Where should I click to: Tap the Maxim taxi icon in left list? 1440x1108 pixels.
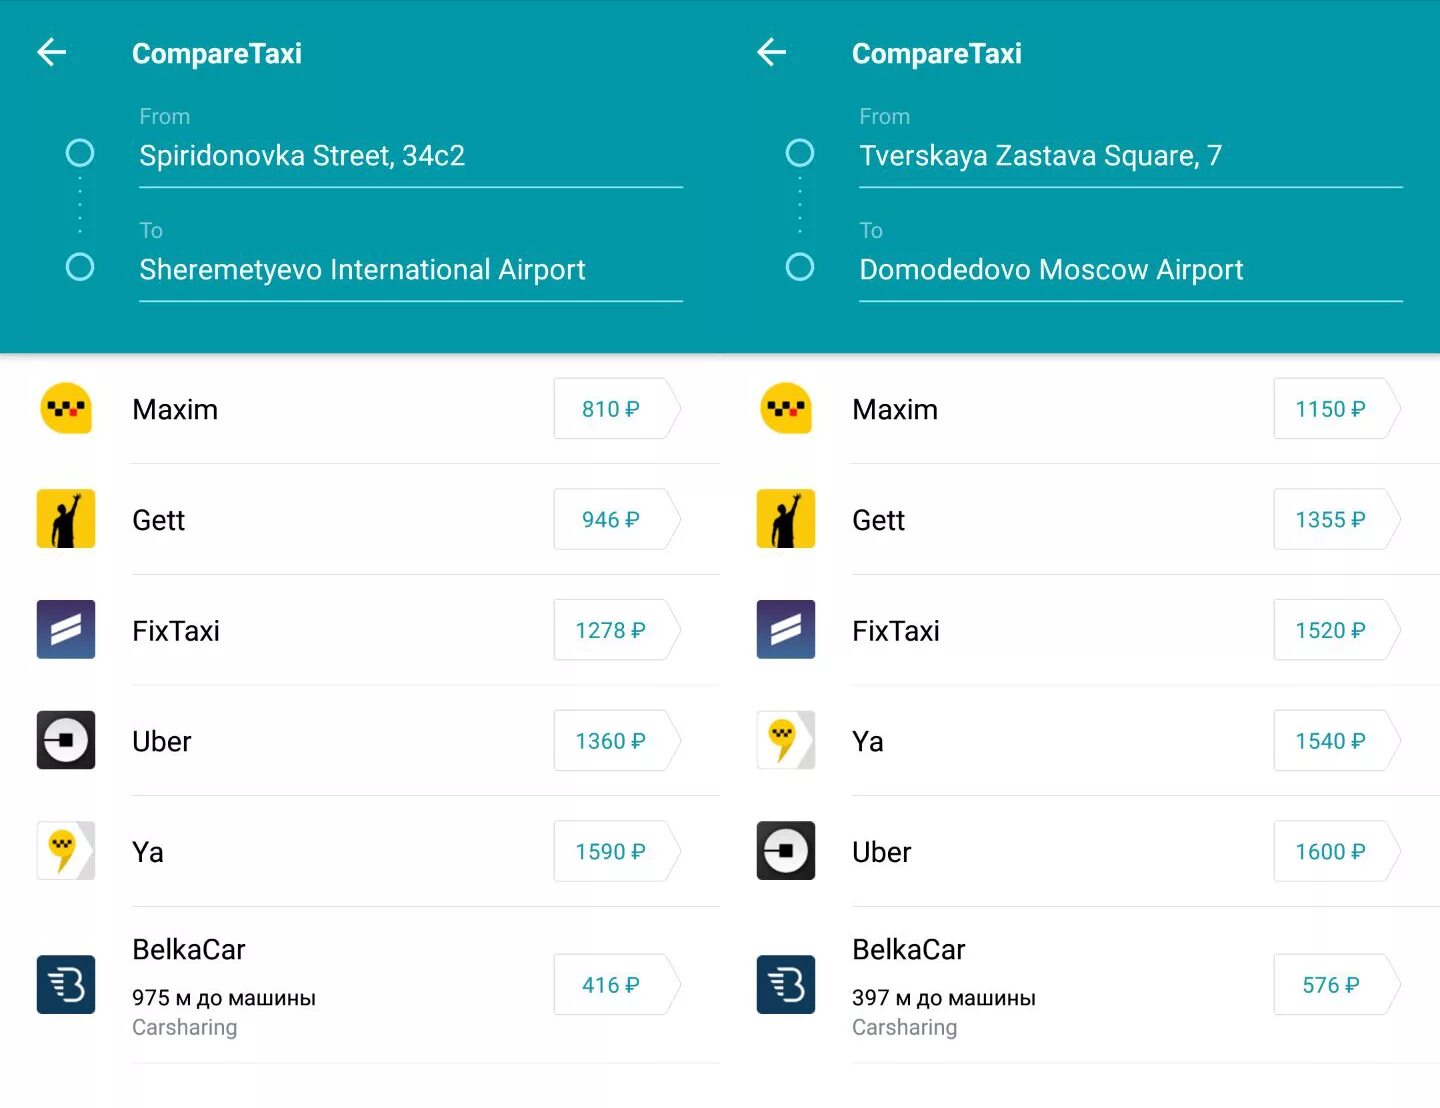tap(66, 409)
